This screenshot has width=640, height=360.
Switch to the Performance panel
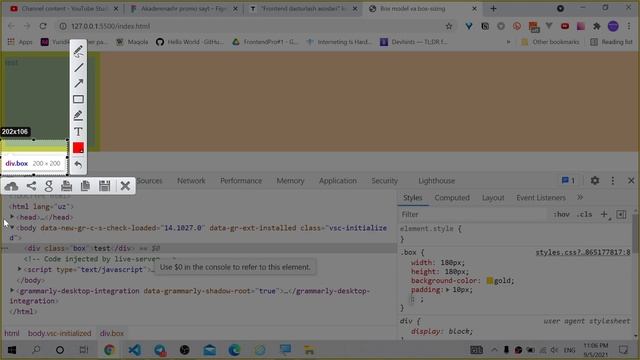coord(241,180)
